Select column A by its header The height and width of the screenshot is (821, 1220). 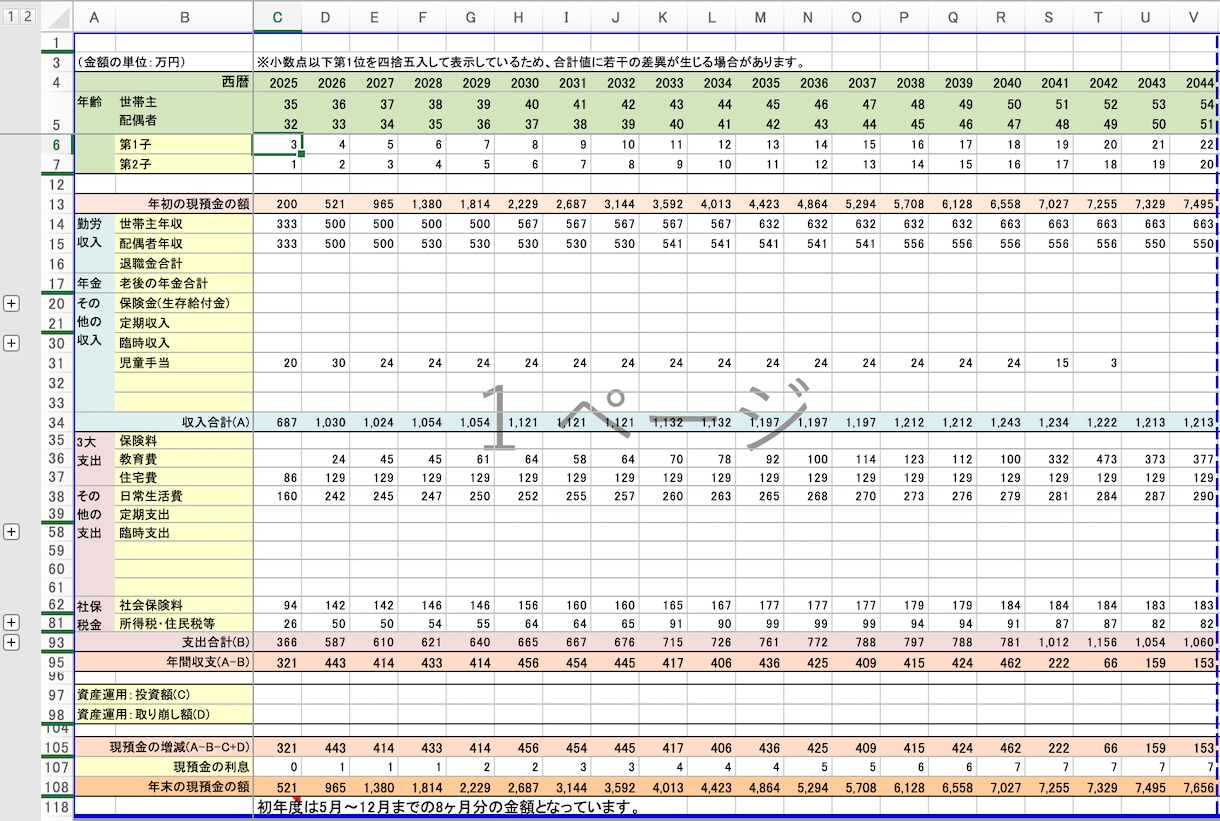94,16
